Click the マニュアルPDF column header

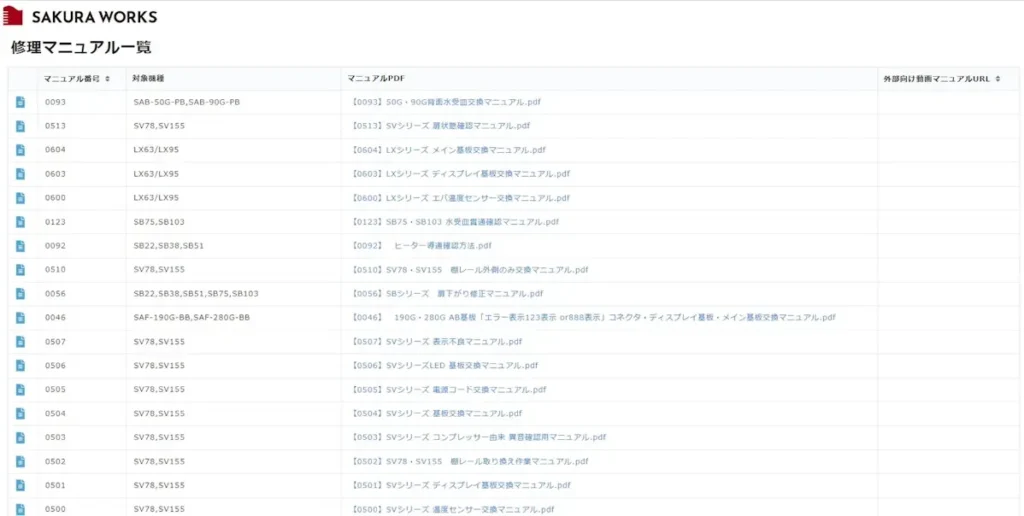pos(375,78)
